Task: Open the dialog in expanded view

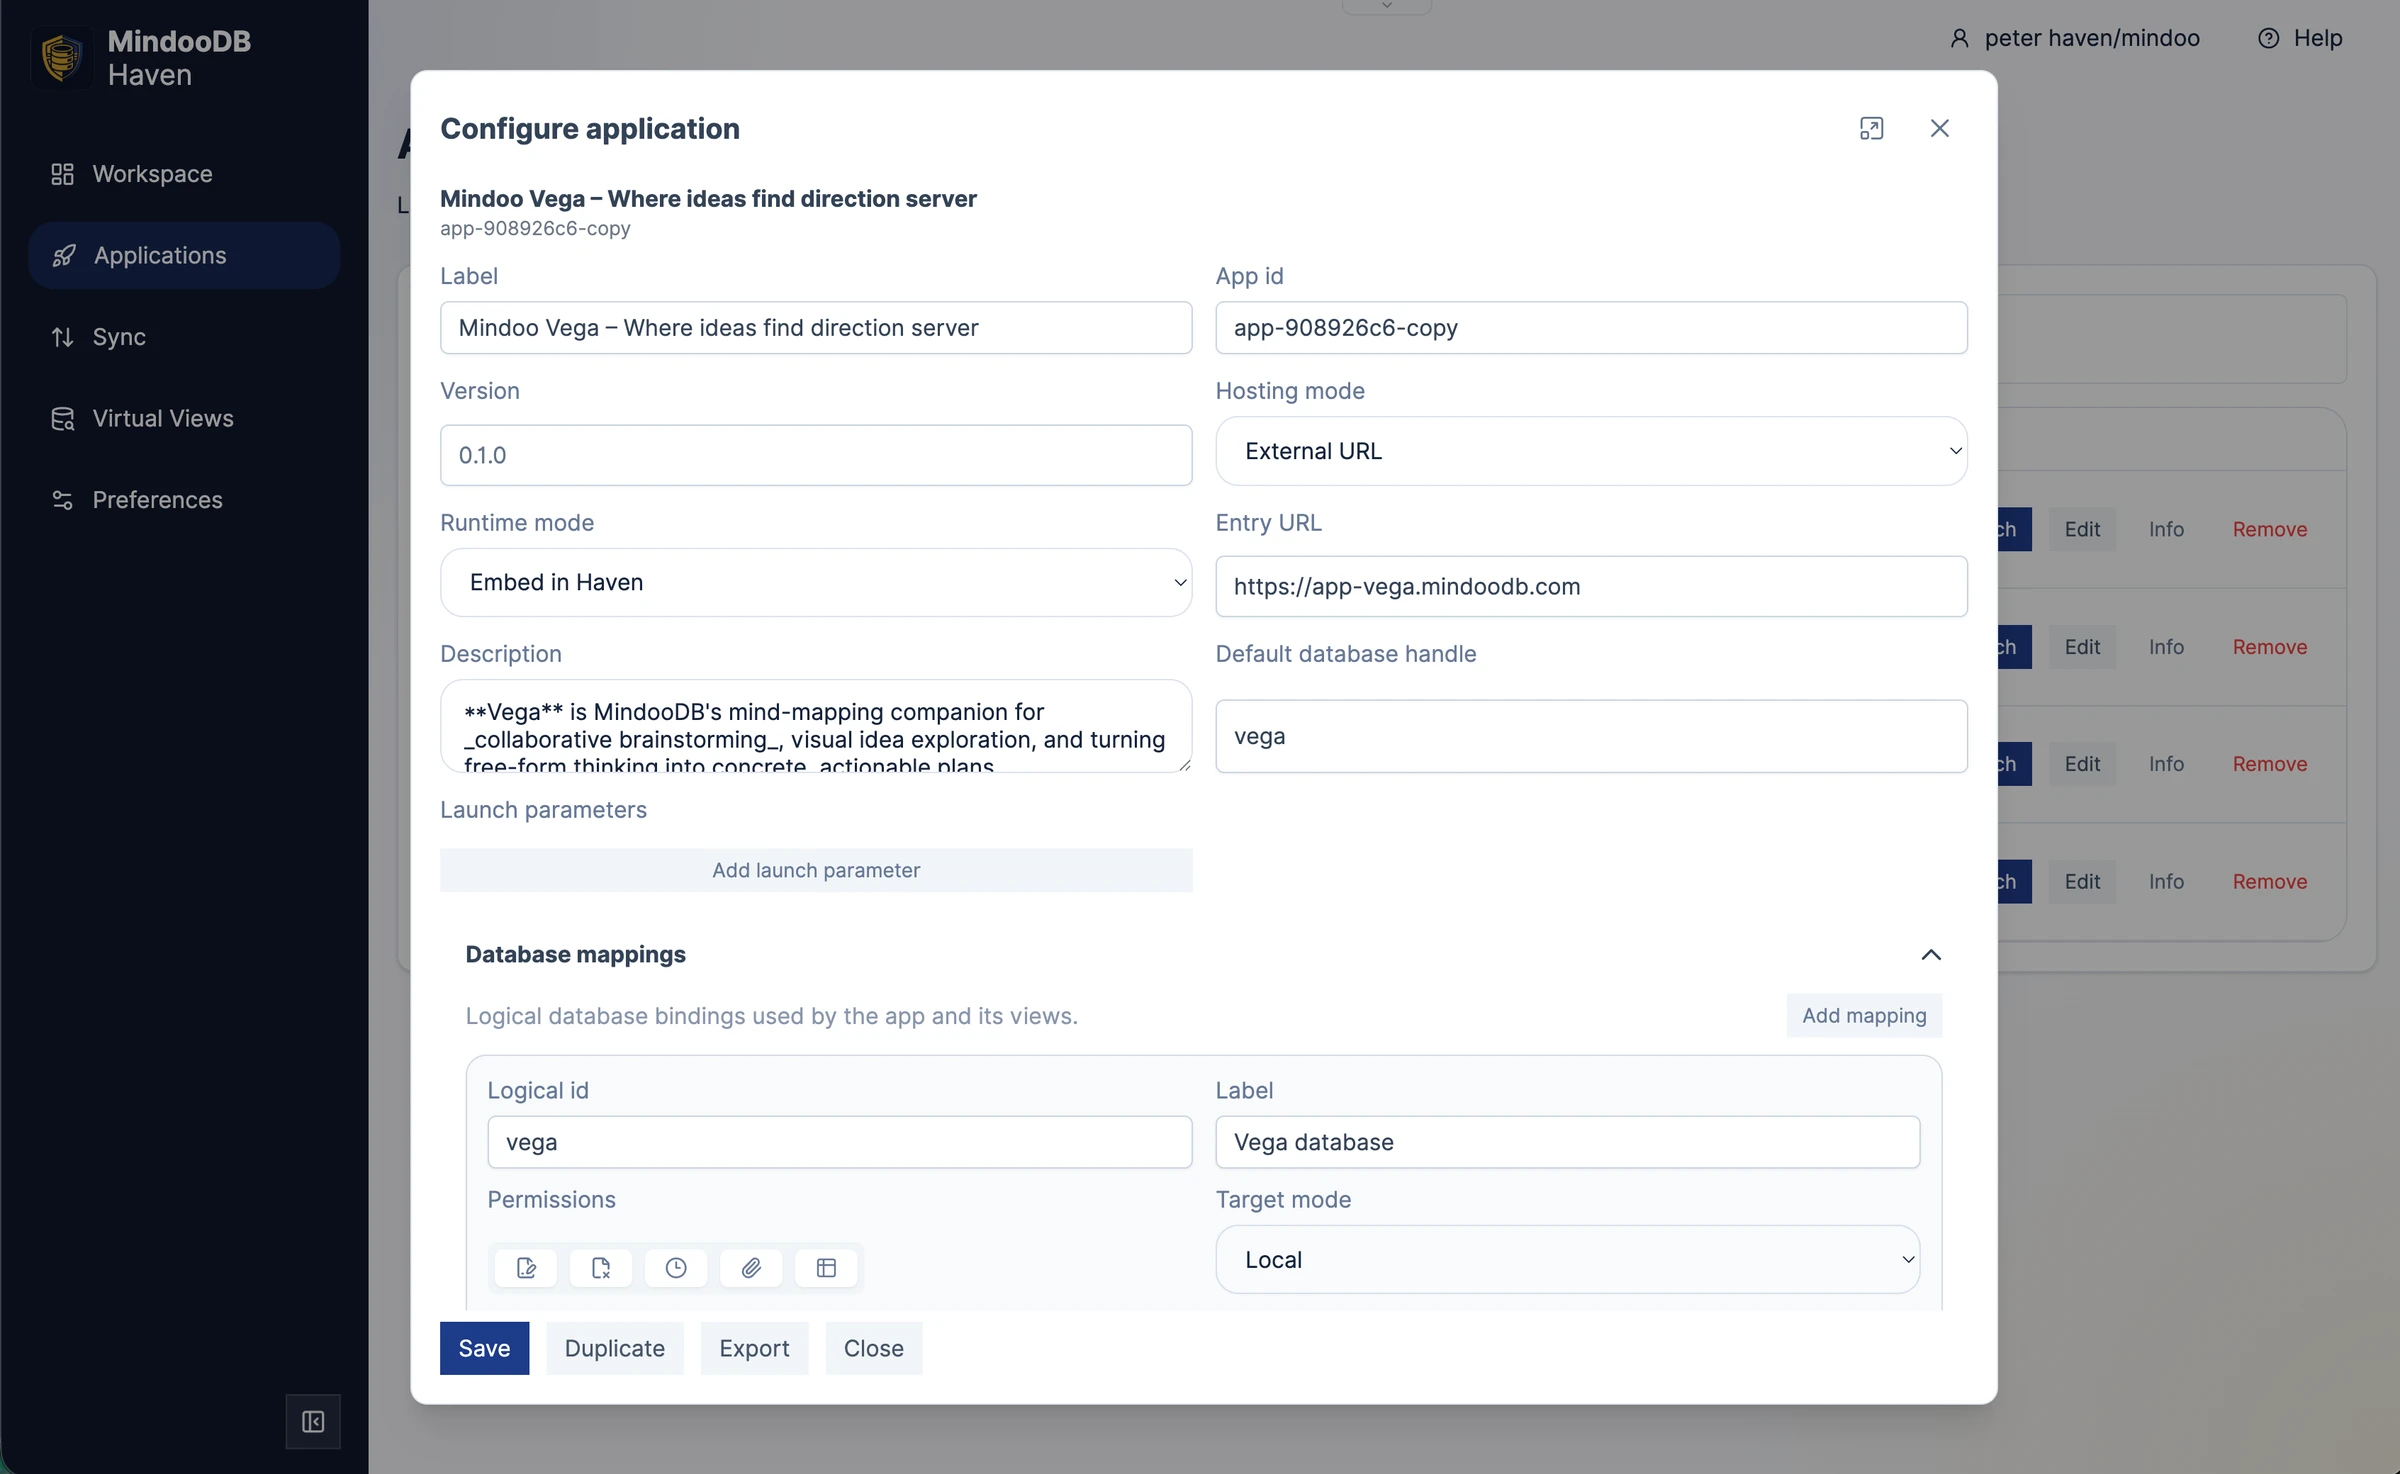Action: point(1872,128)
